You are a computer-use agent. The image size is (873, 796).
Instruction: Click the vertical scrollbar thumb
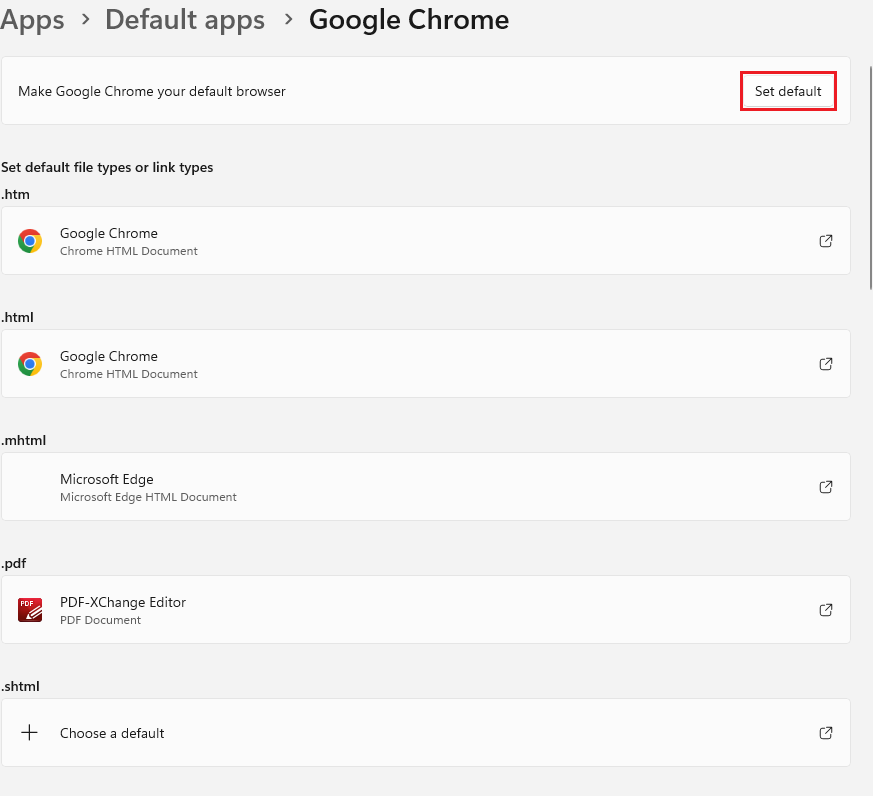[x=871, y=178]
